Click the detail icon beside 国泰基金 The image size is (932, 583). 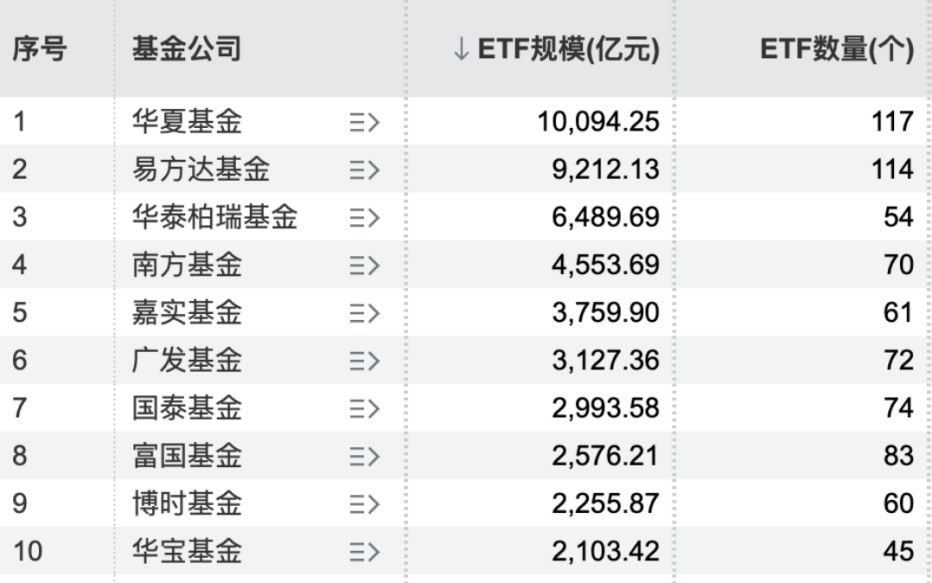click(x=364, y=408)
